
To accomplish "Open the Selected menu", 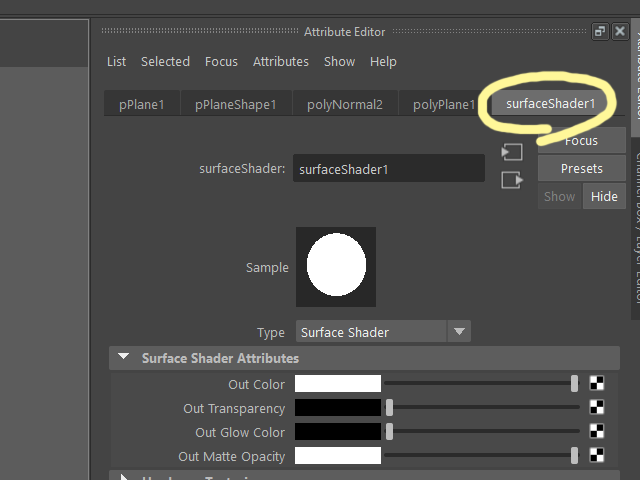I will coord(165,62).
